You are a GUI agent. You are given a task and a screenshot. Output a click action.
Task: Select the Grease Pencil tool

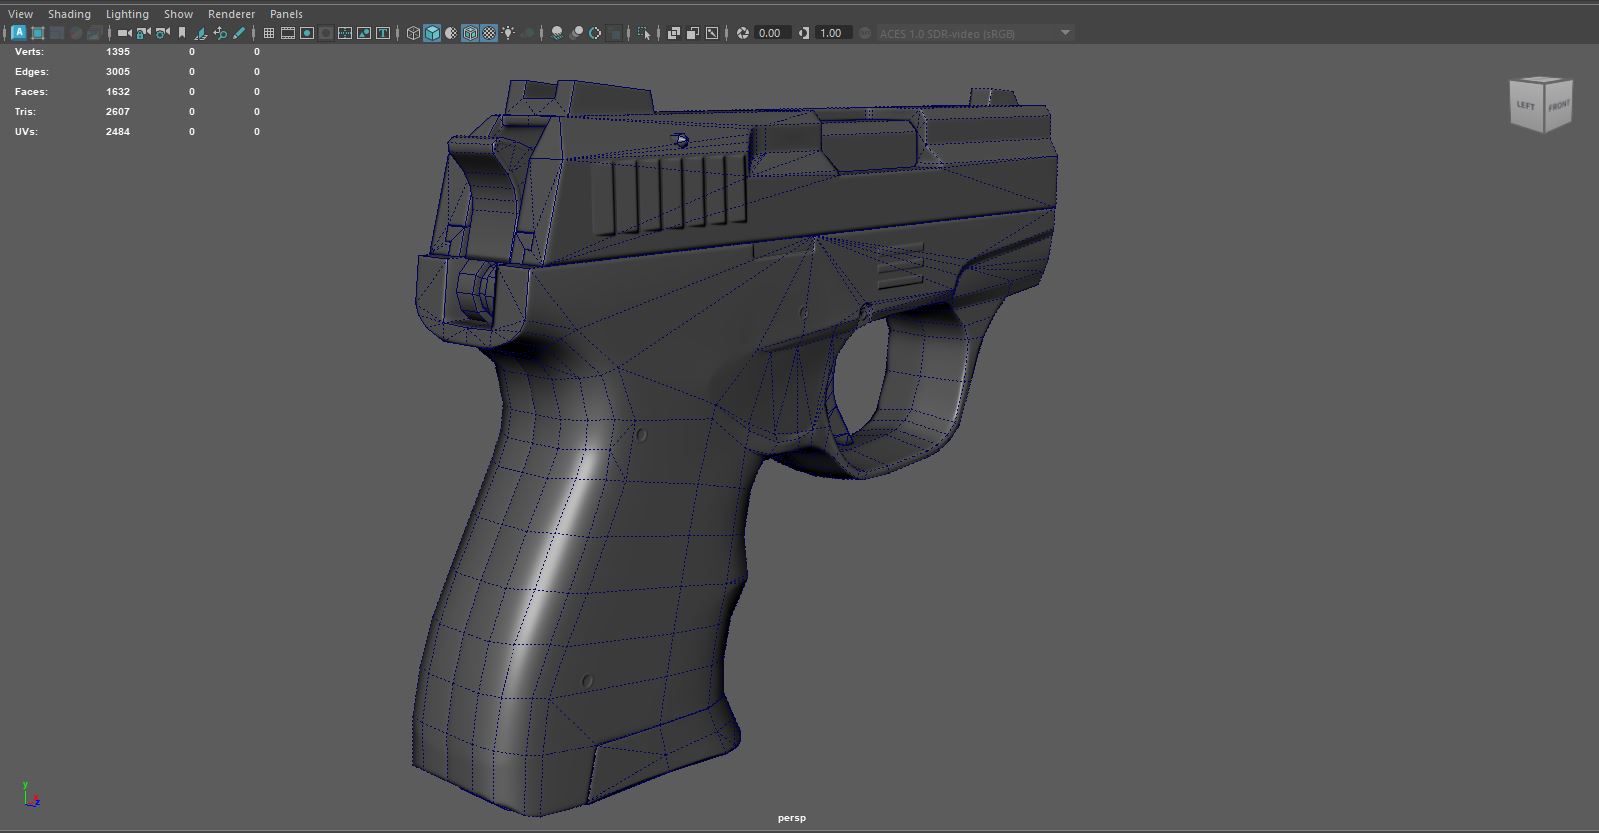click(x=239, y=33)
